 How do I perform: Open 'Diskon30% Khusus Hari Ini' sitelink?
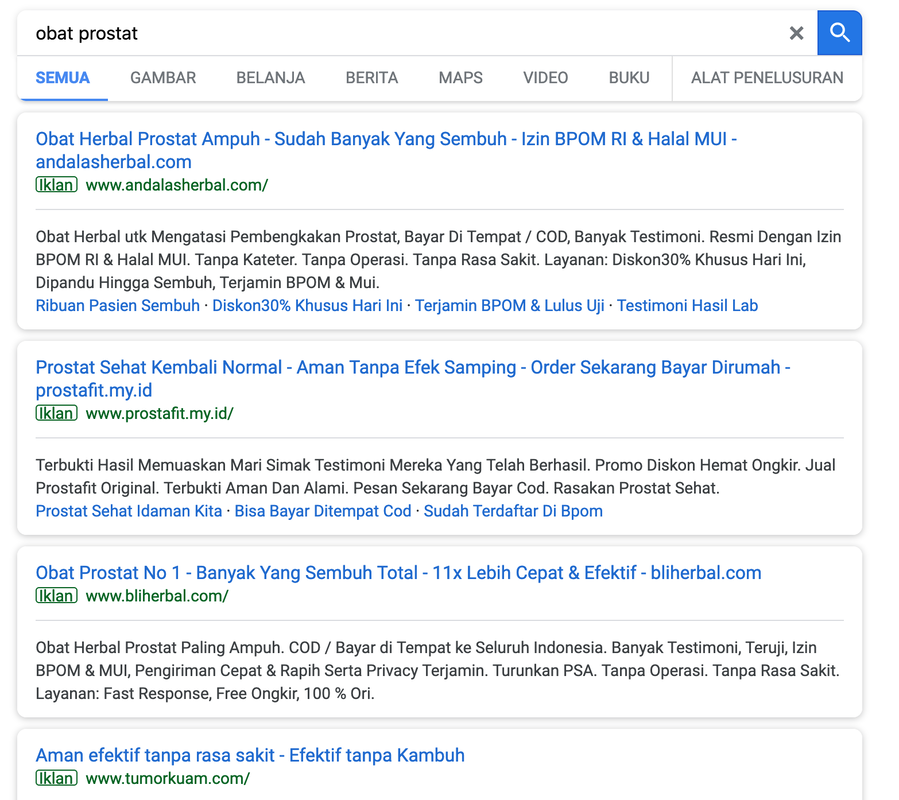(307, 306)
